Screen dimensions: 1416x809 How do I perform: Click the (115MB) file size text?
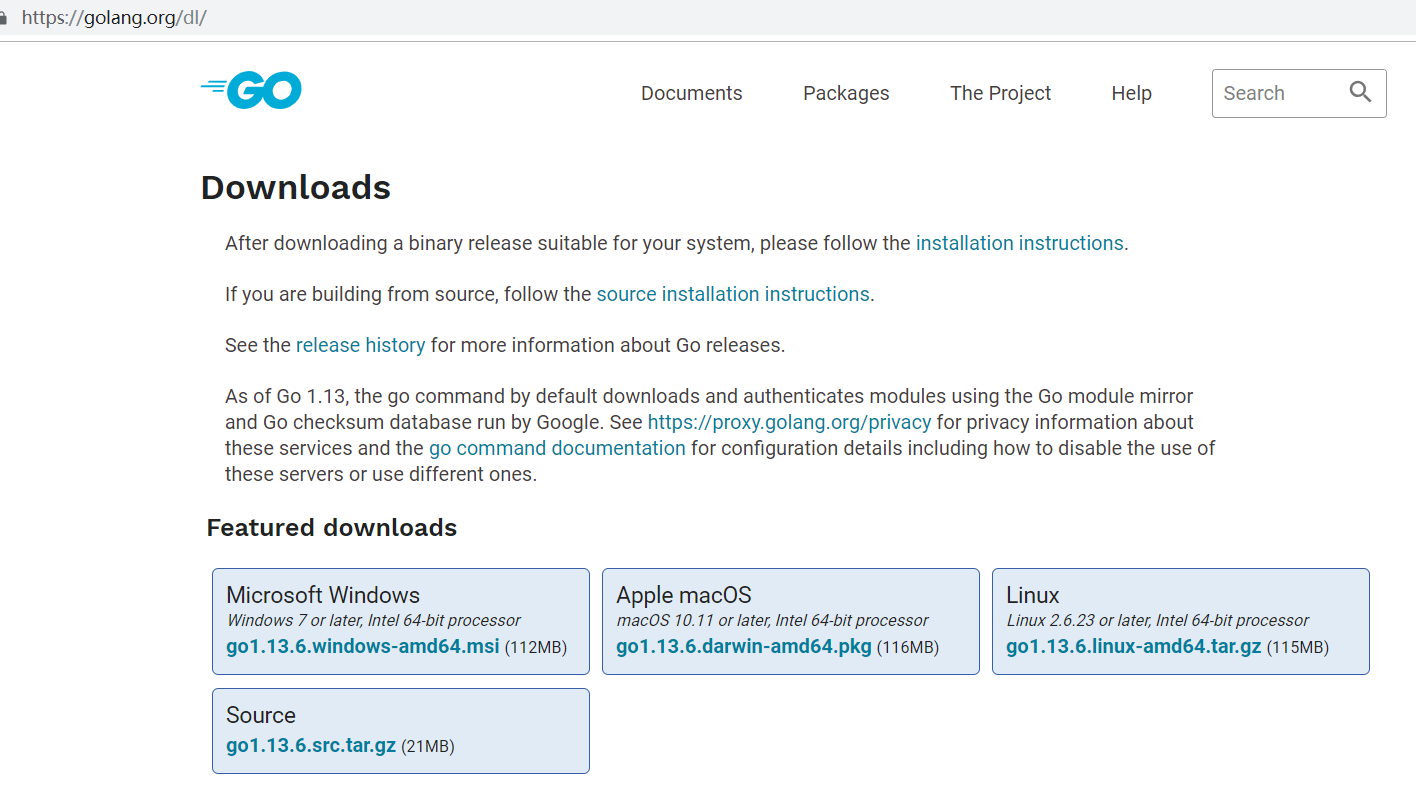pyautogui.click(x=1298, y=648)
